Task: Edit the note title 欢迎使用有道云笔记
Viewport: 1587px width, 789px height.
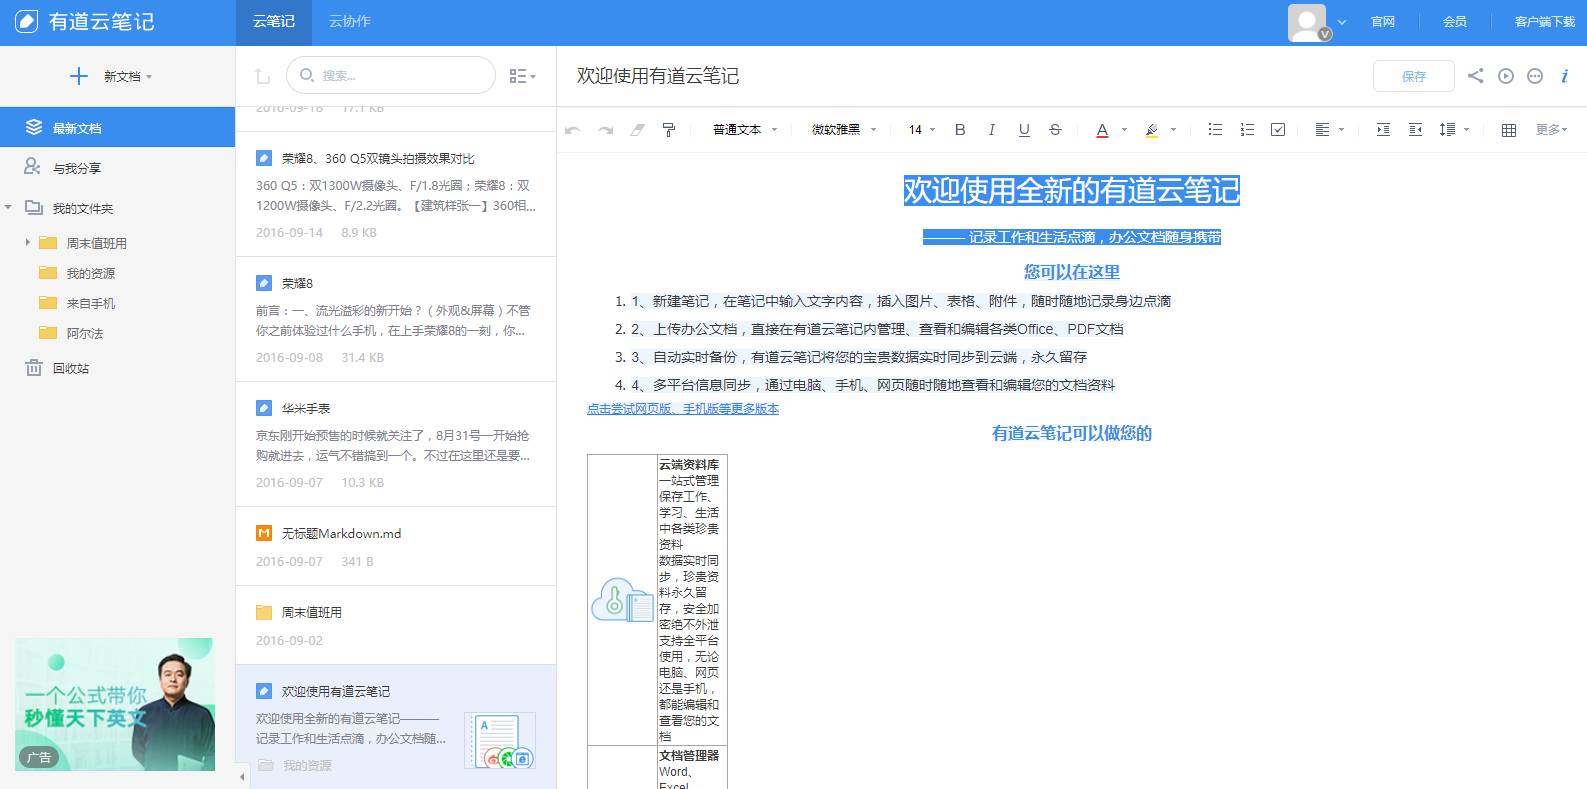Action: tap(658, 76)
